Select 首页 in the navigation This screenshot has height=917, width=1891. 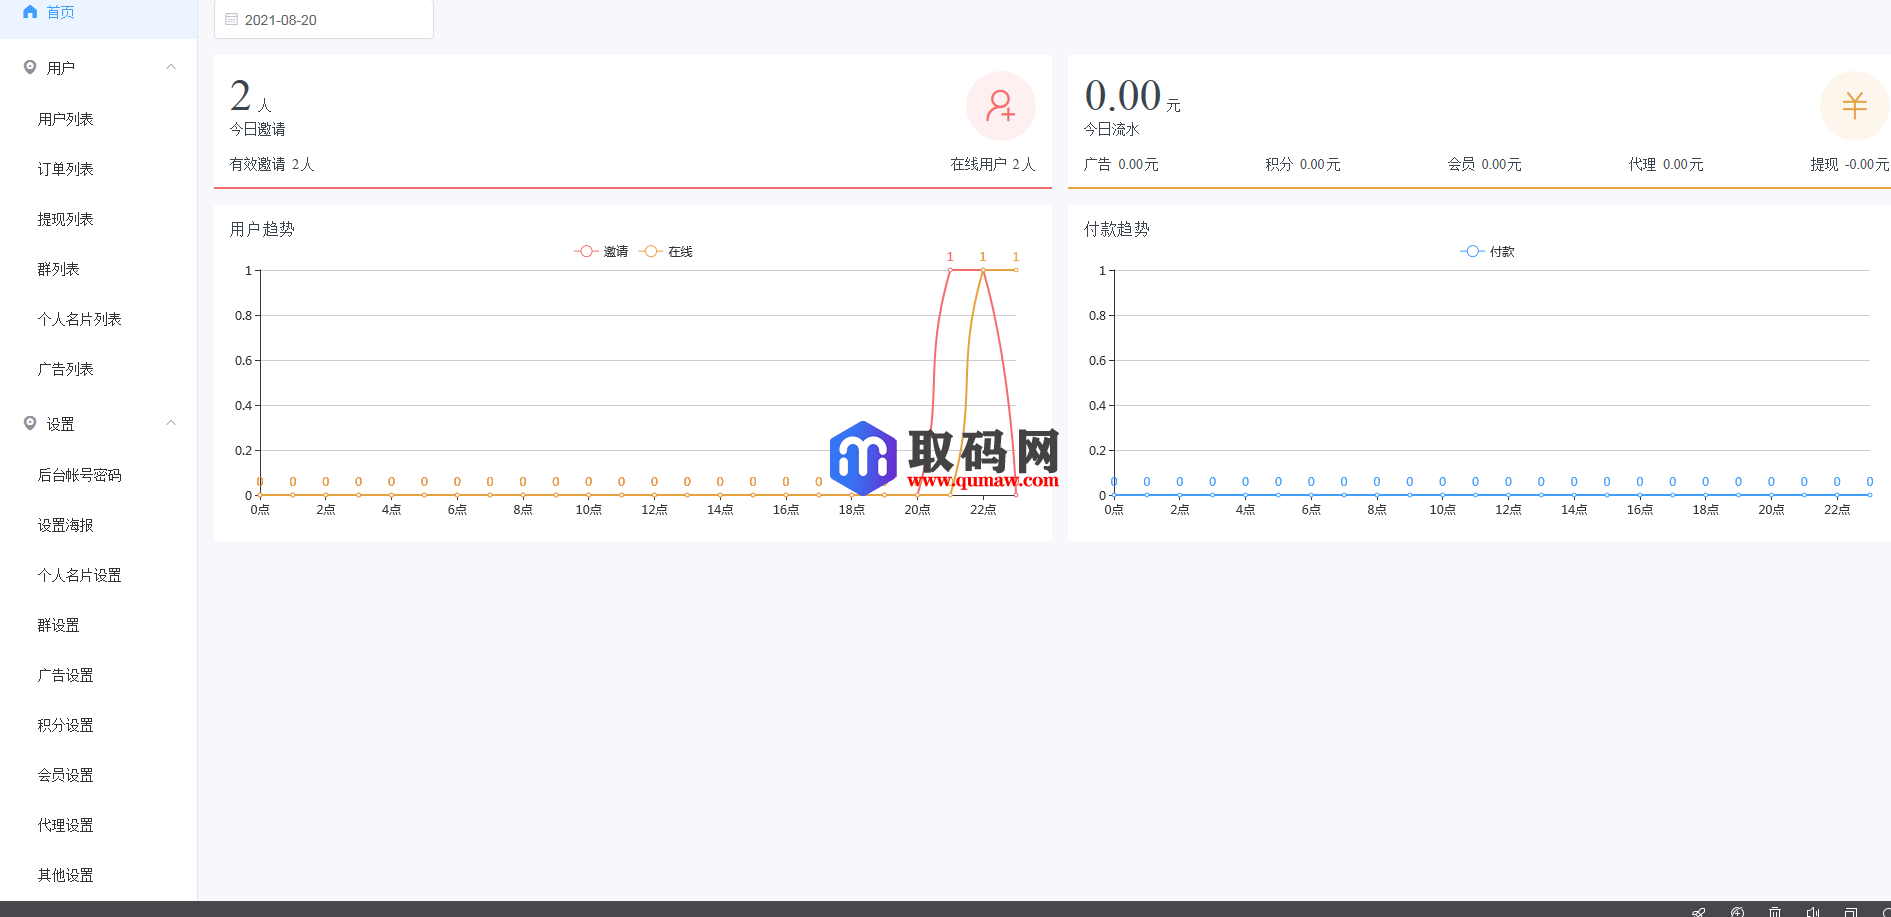point(58,12)
